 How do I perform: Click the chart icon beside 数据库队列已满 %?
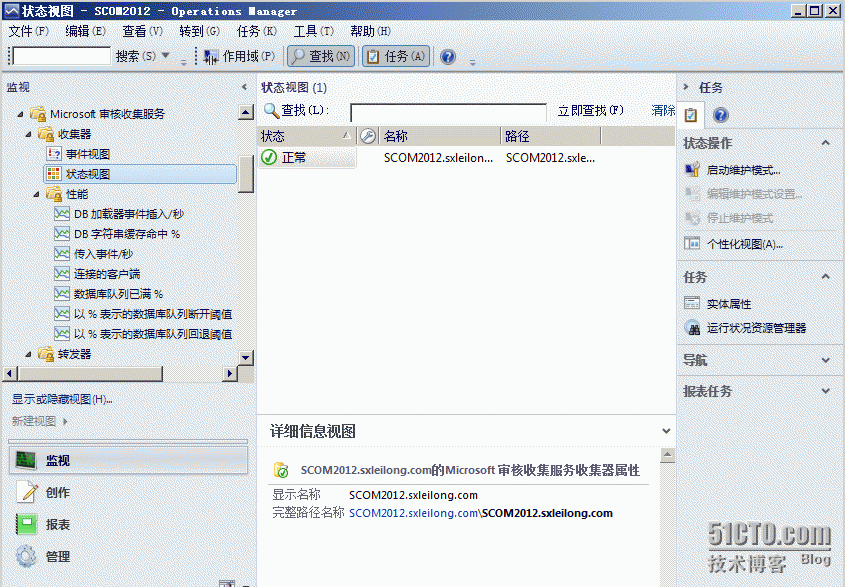coord(62,294)
